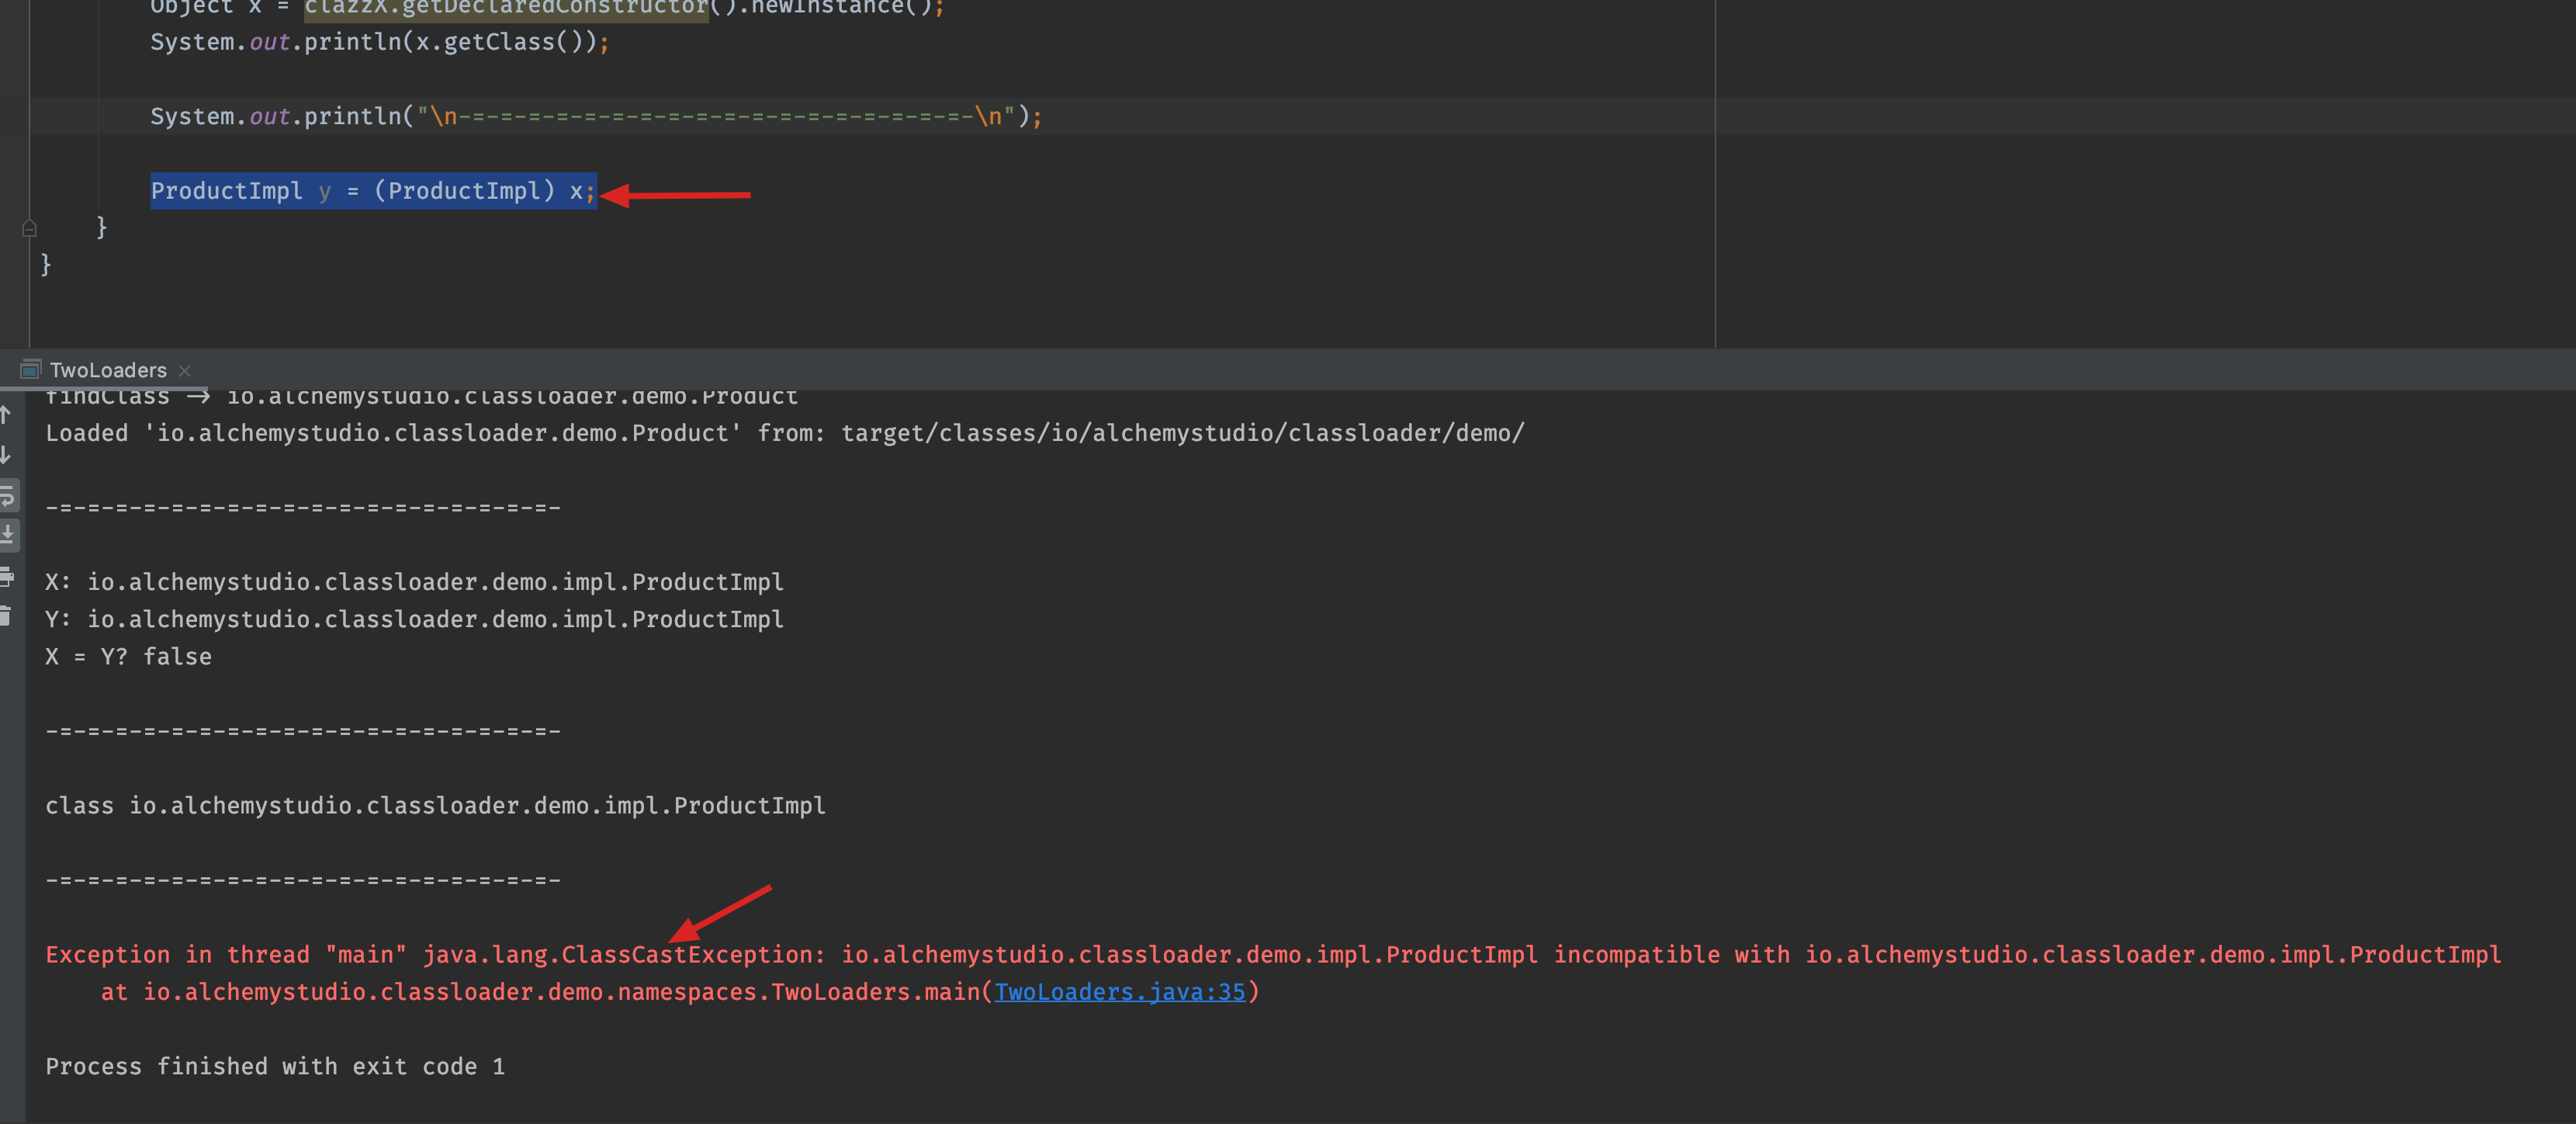Image resolution: width=2576 pixels, height=1124 pixels.
Task: Click "class ...ProductImpl" console output line
Action: pyautogui.click(x=435, y=806)
